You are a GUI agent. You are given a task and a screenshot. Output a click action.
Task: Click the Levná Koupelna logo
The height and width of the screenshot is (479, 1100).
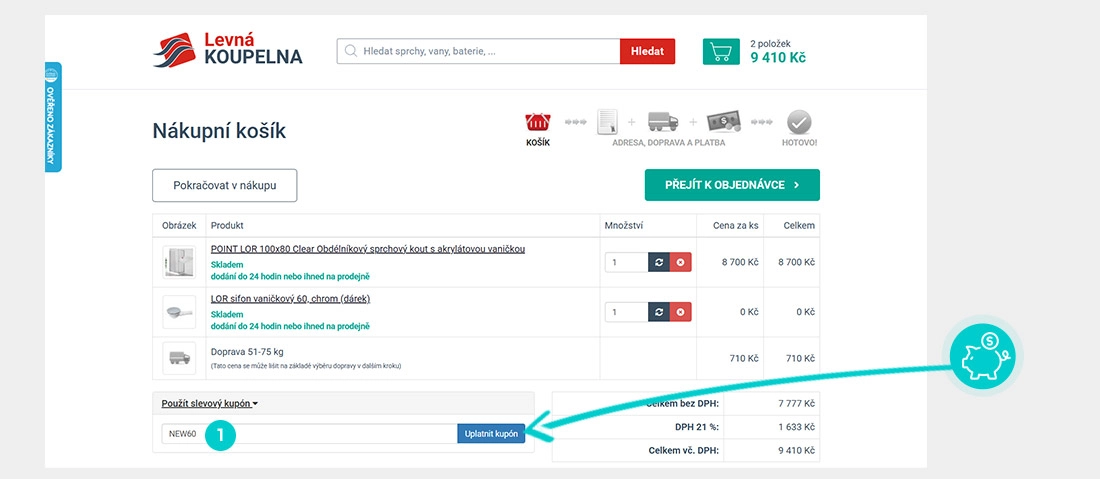tap(228, 50)
